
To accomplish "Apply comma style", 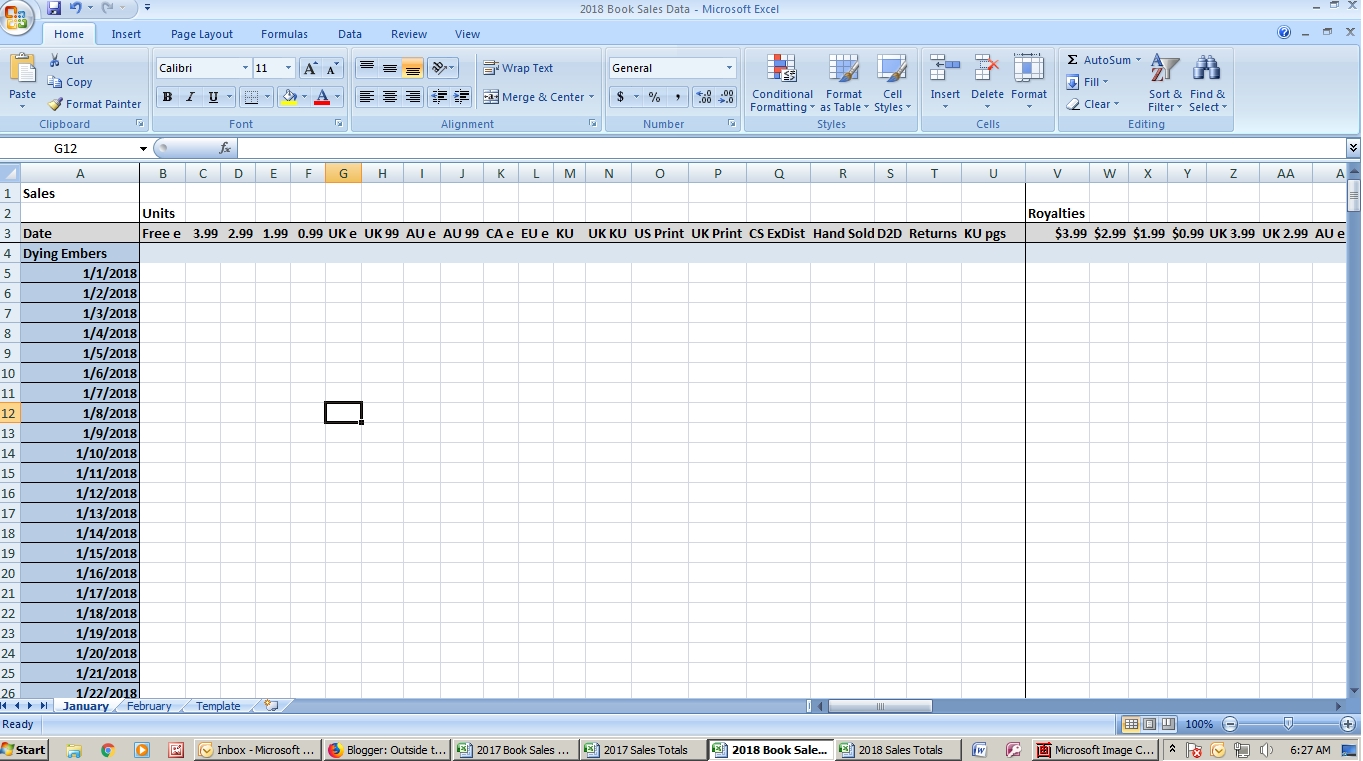I will [677, 97].
